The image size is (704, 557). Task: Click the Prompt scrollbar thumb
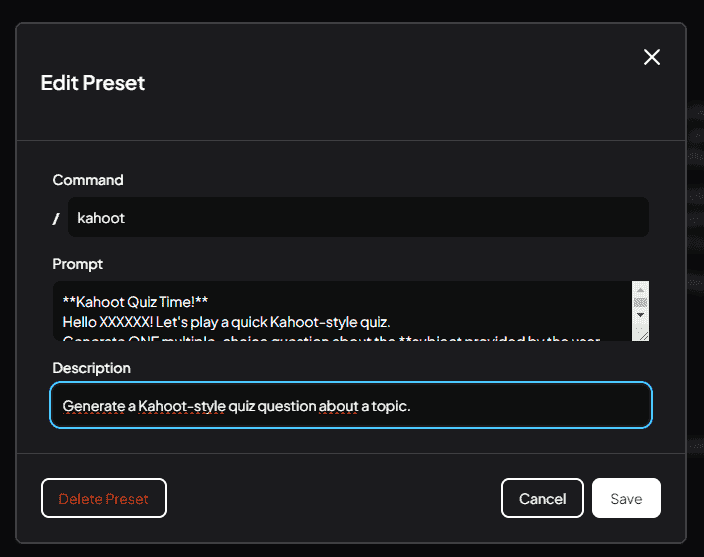click(x=641, y=302)
